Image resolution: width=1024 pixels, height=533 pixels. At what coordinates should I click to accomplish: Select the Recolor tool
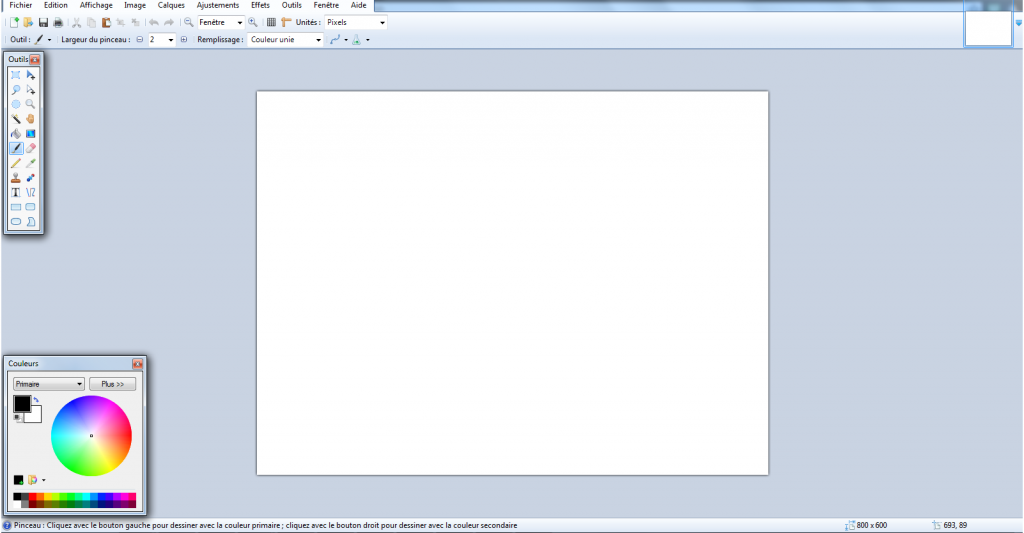31,178
